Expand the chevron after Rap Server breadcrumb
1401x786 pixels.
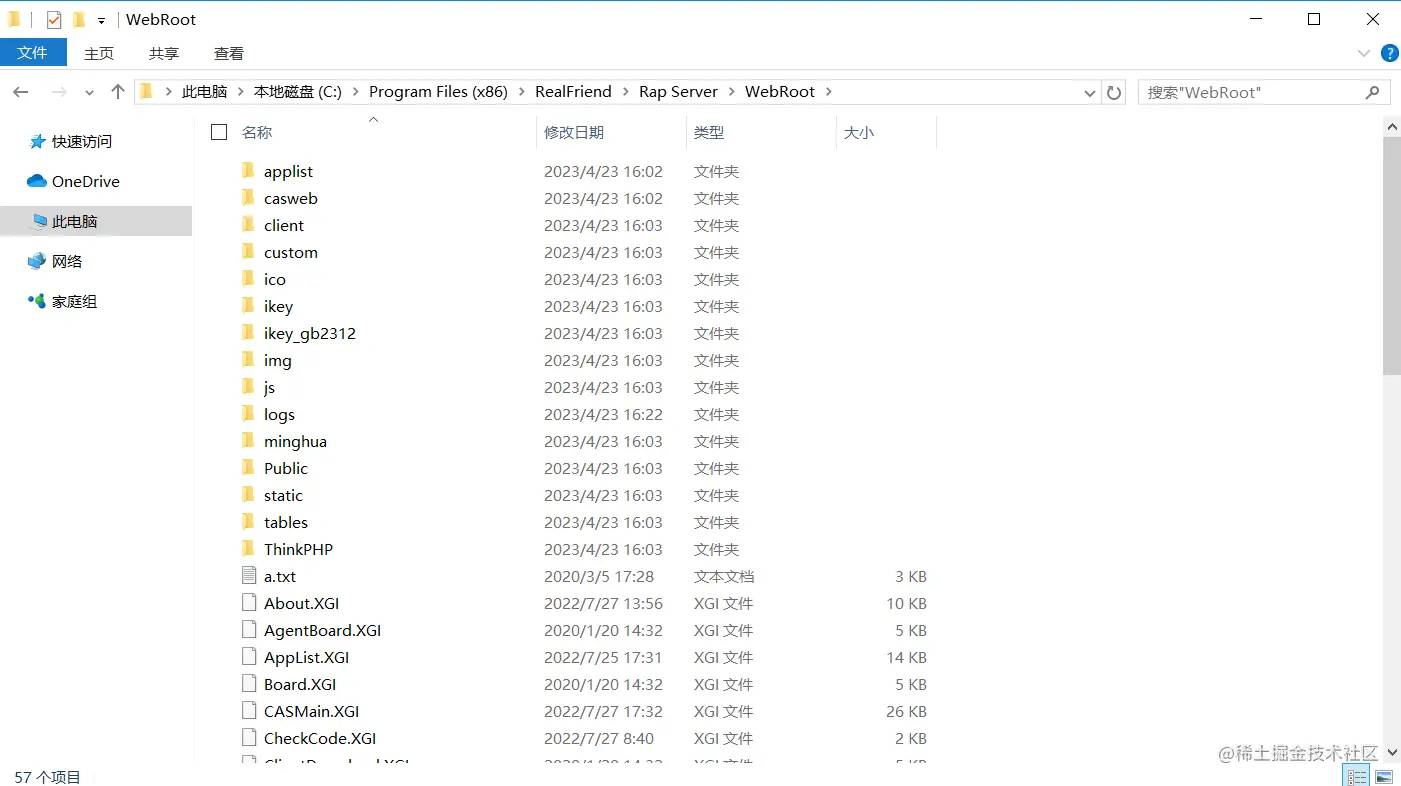pos(731,92)
